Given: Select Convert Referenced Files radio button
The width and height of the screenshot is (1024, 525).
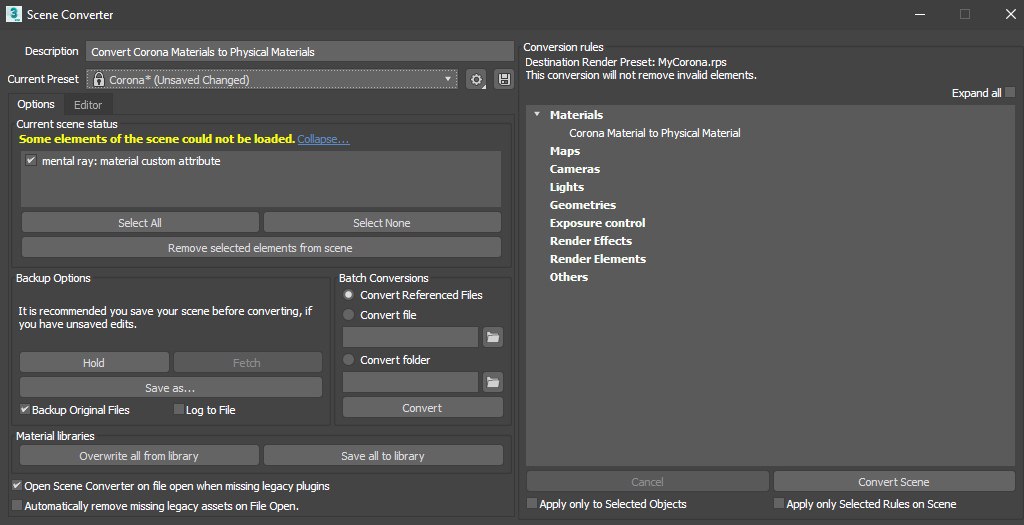Looking at the screenshot, I should click(349, 294).
